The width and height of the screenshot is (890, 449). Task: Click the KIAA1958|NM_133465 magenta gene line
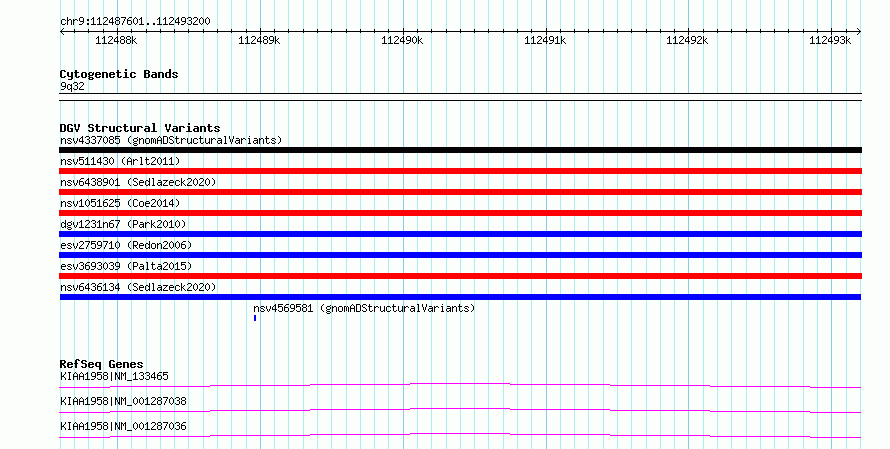[460, 385]
